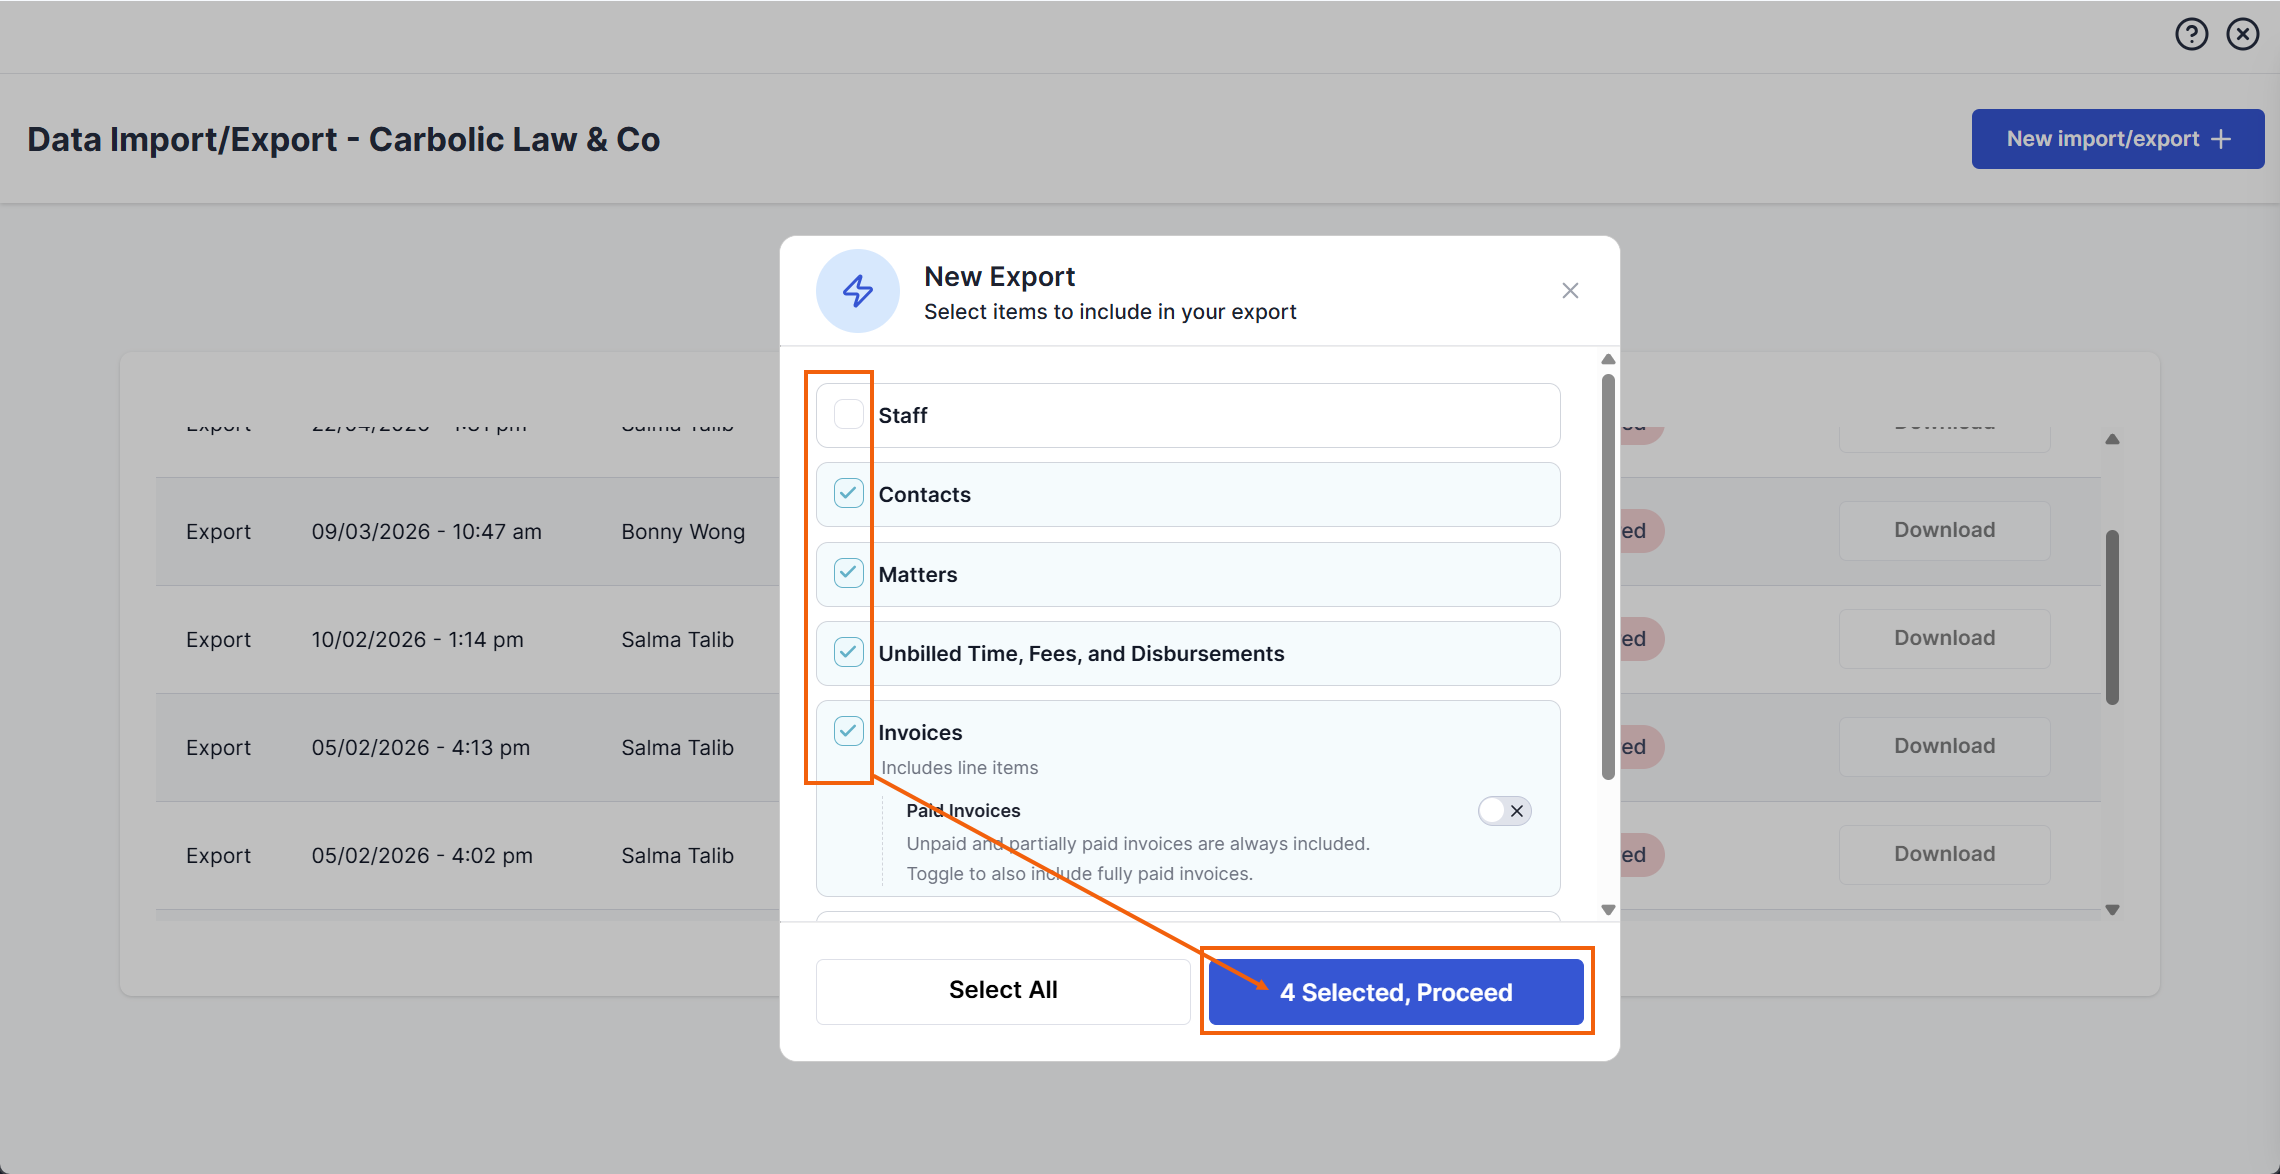Screen dimensions: 2280x1174
Task: Download the 10/02/2026 1:14 pm export
Action: click(1944, 639)
